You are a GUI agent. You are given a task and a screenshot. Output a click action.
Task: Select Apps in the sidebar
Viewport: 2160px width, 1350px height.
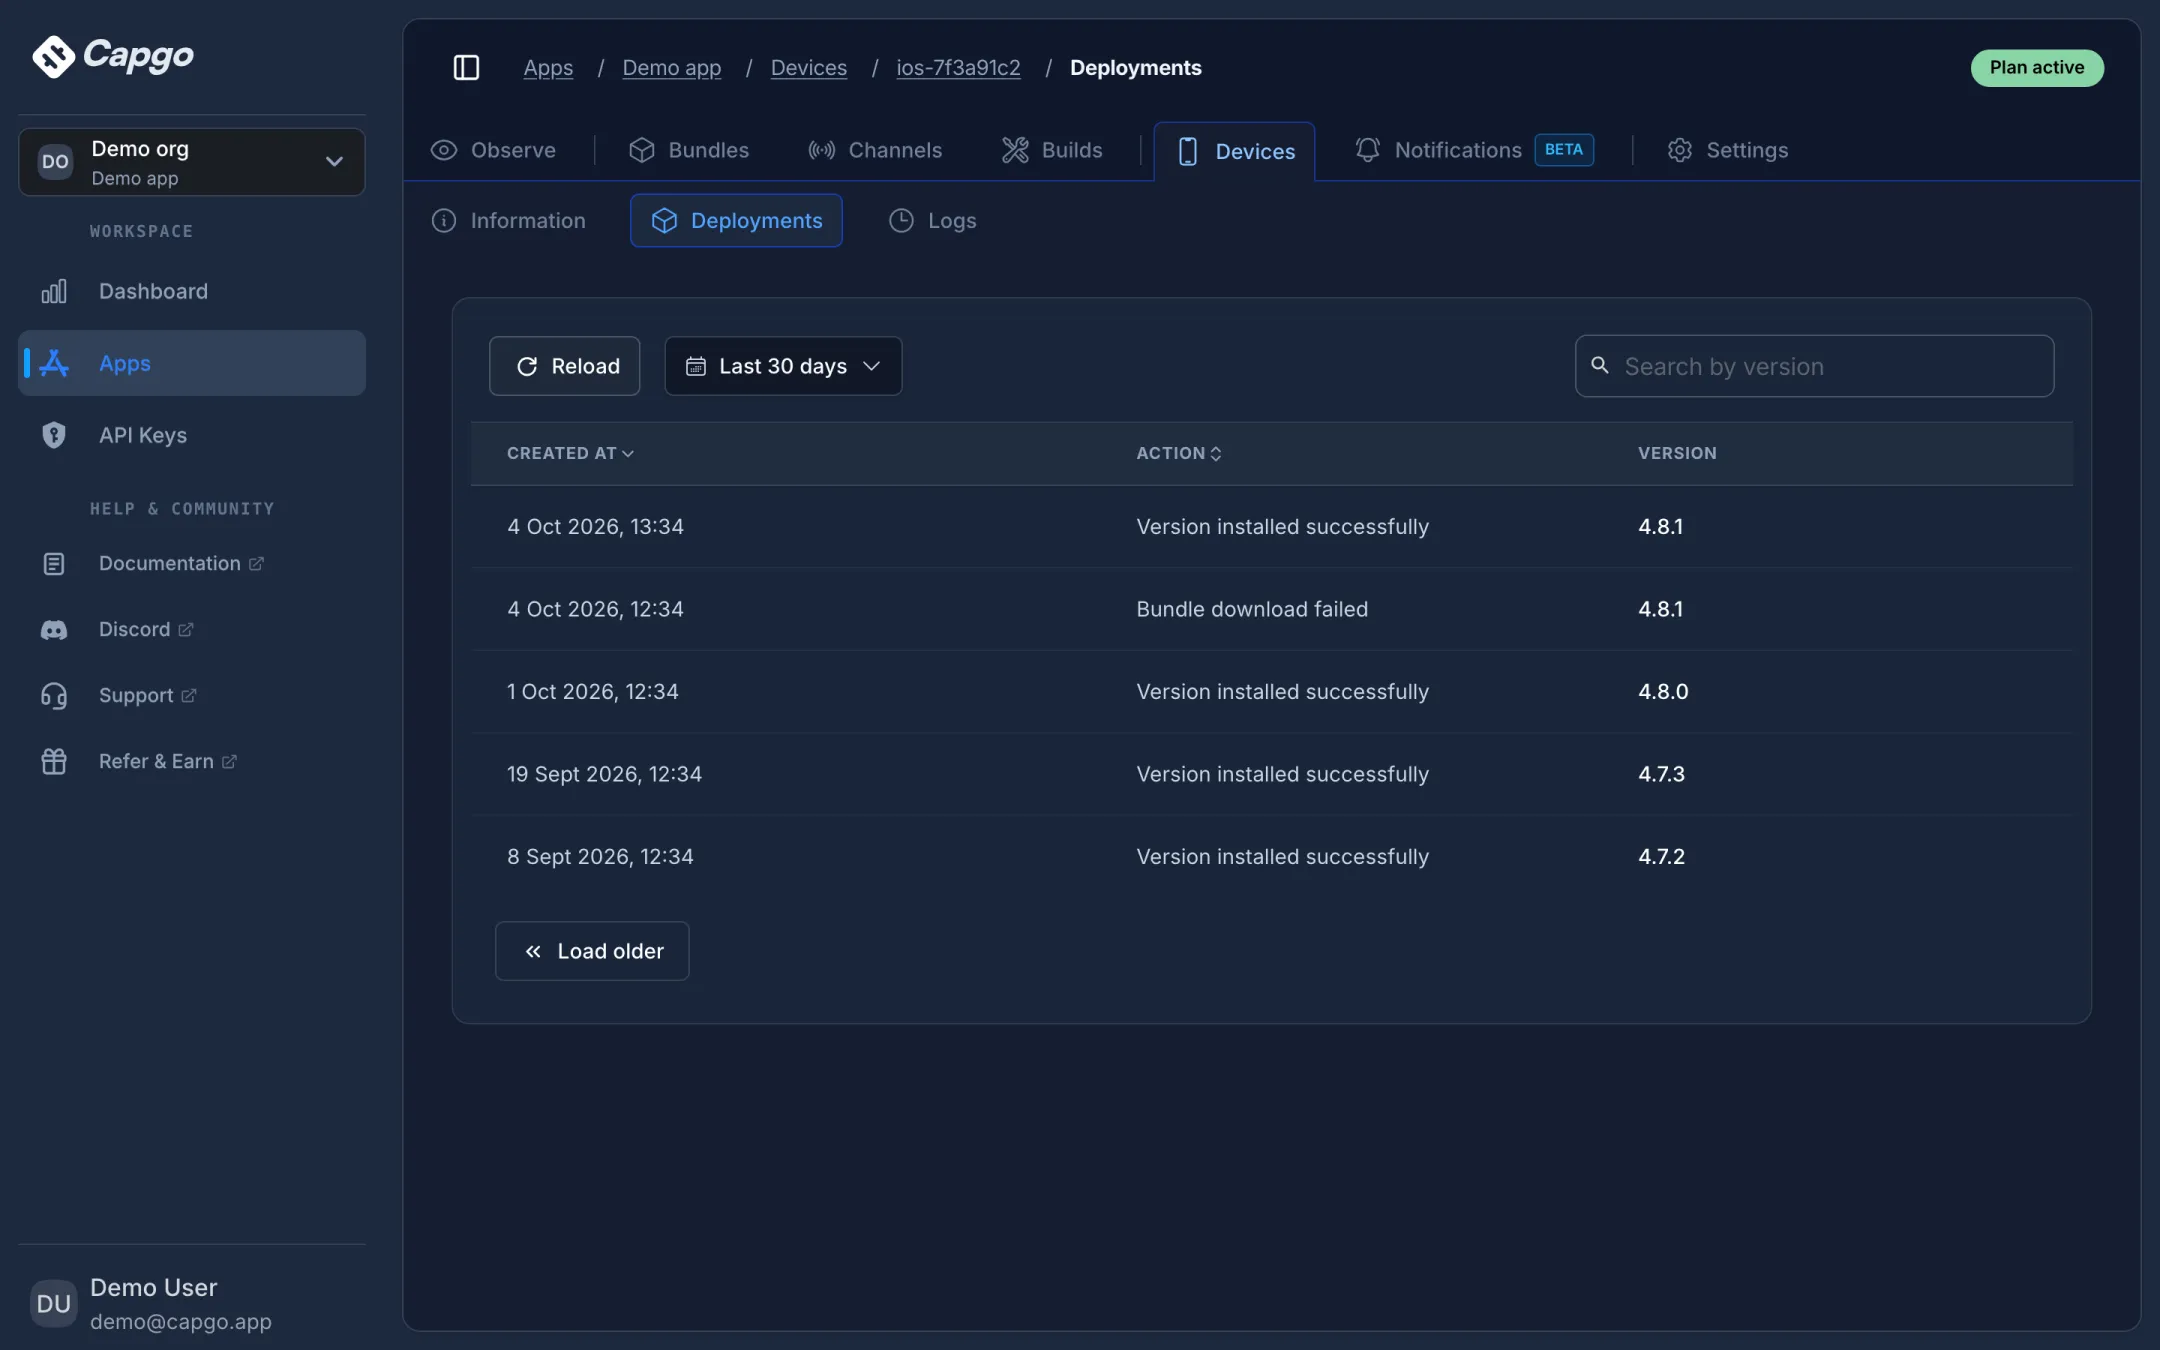click(x=192, y=363)
